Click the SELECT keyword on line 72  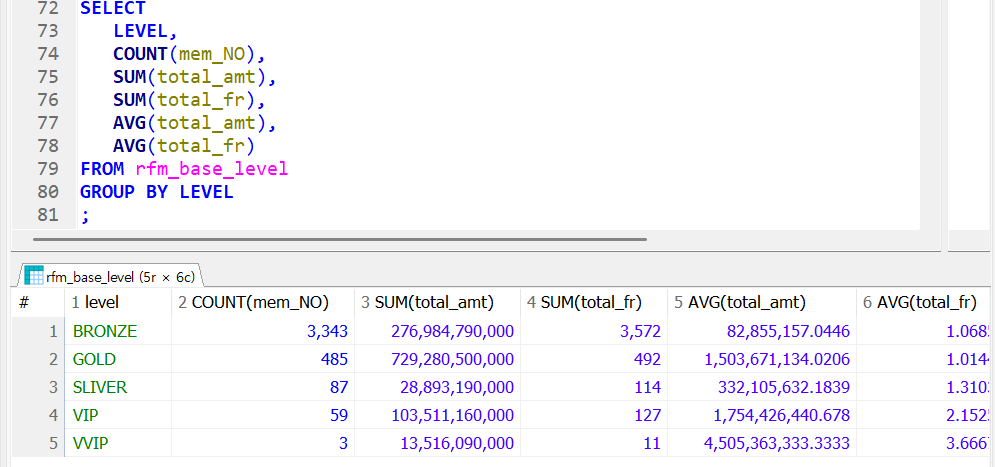[x=113, y=8]
